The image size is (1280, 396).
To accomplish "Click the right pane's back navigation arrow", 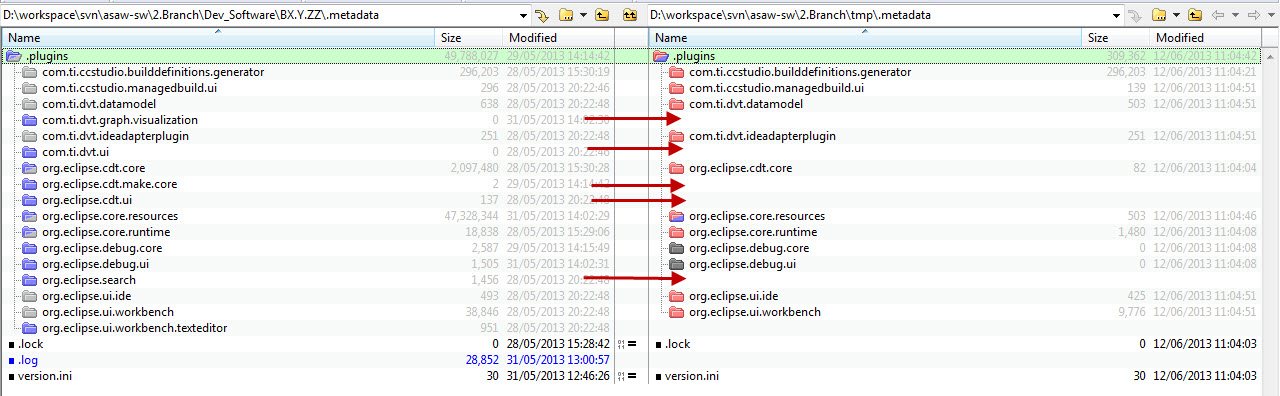I will pos(1217,15).
